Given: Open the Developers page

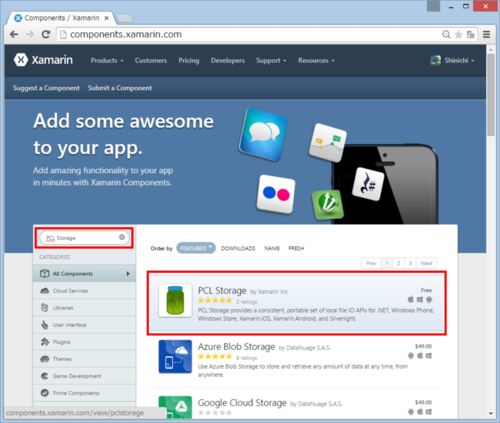Looking at the screenshot, I should (x=228, y=60).
